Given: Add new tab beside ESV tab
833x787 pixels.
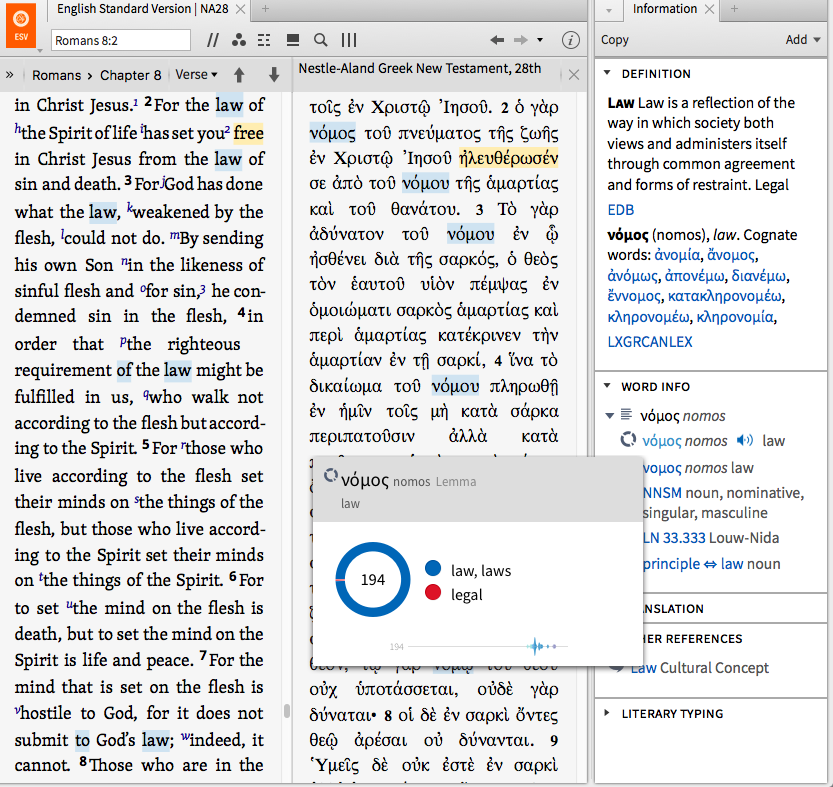Looking at the screenshot, I should pos(266,9).
